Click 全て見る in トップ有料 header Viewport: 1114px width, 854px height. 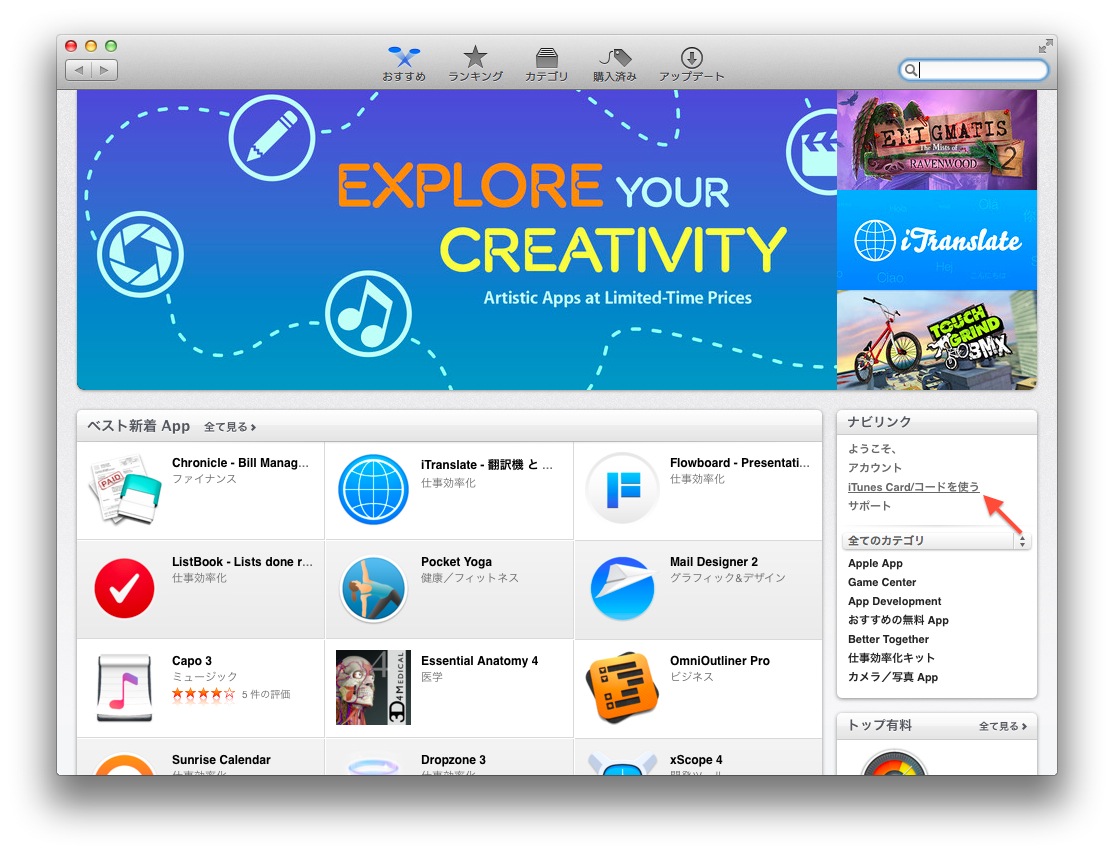(x=1002, y=726)
